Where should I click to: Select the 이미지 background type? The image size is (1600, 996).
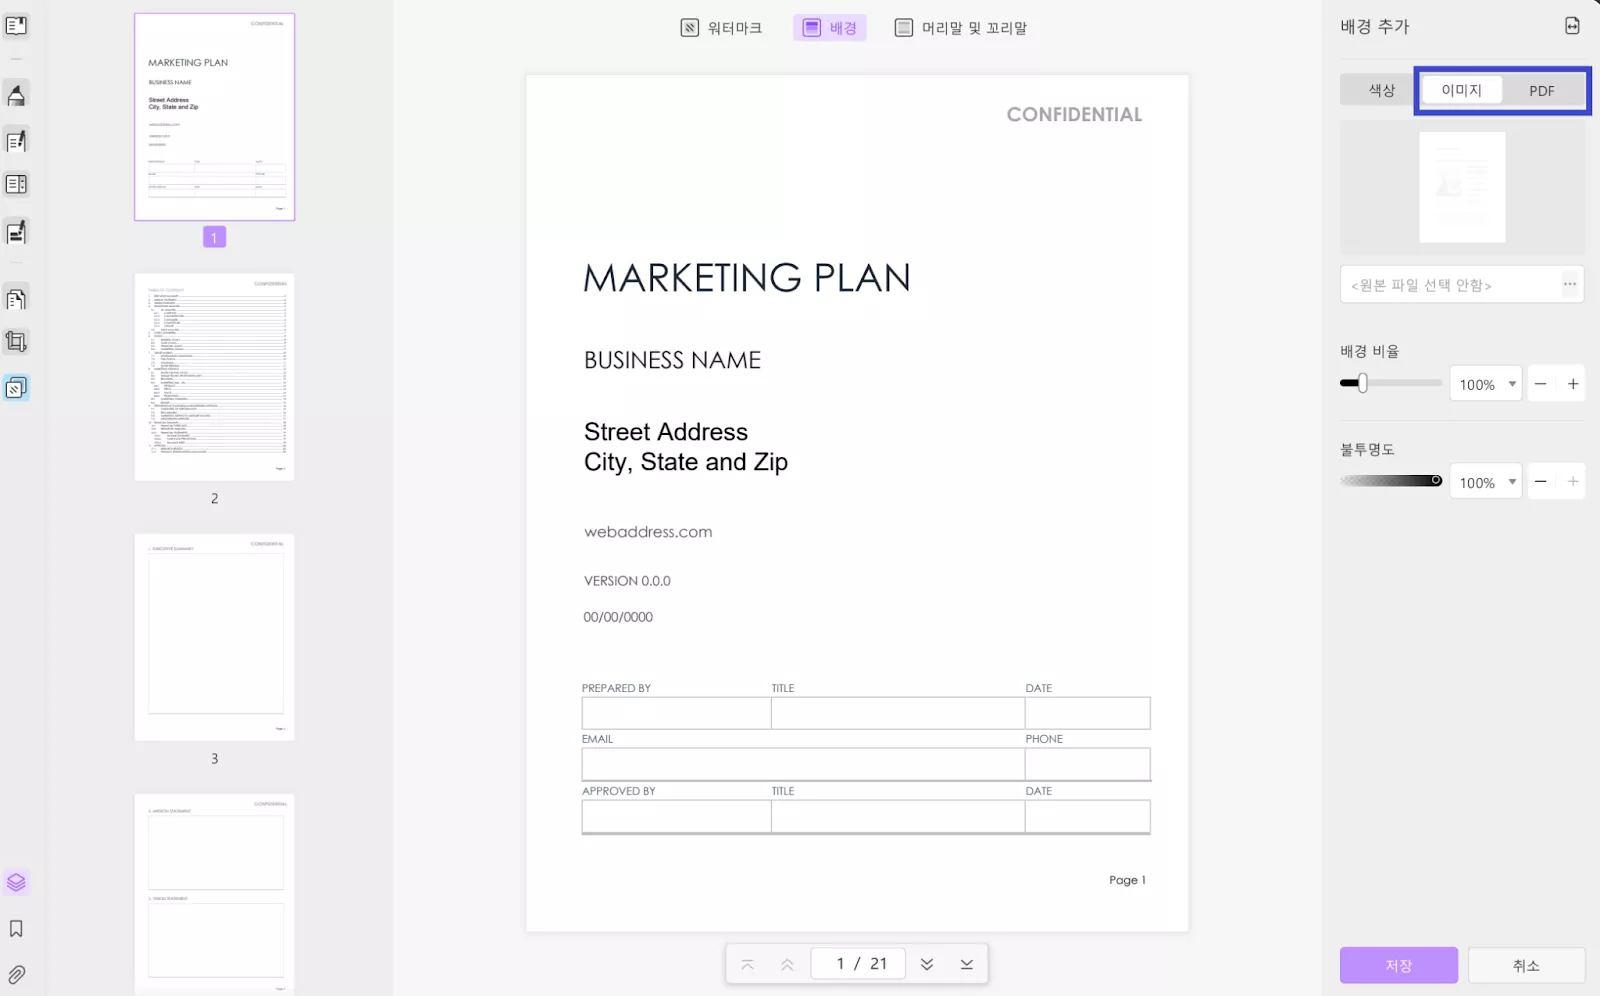[1461, 90]
